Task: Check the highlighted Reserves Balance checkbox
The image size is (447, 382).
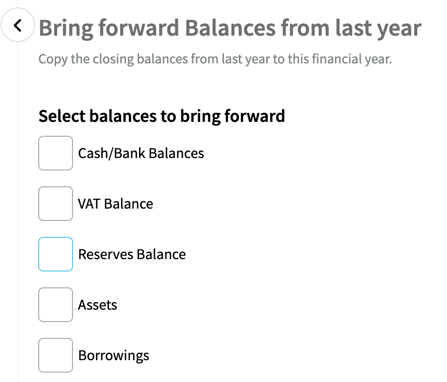Action: [55, 254]
